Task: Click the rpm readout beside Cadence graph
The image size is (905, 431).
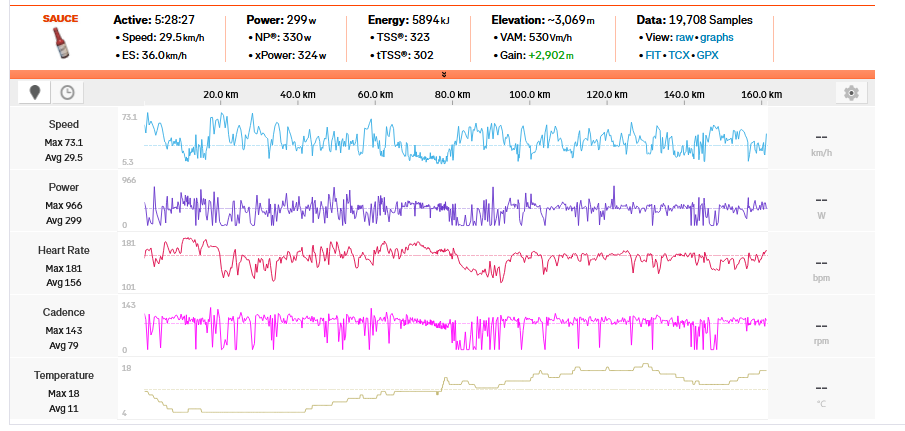Action: [x=821, y=333]
